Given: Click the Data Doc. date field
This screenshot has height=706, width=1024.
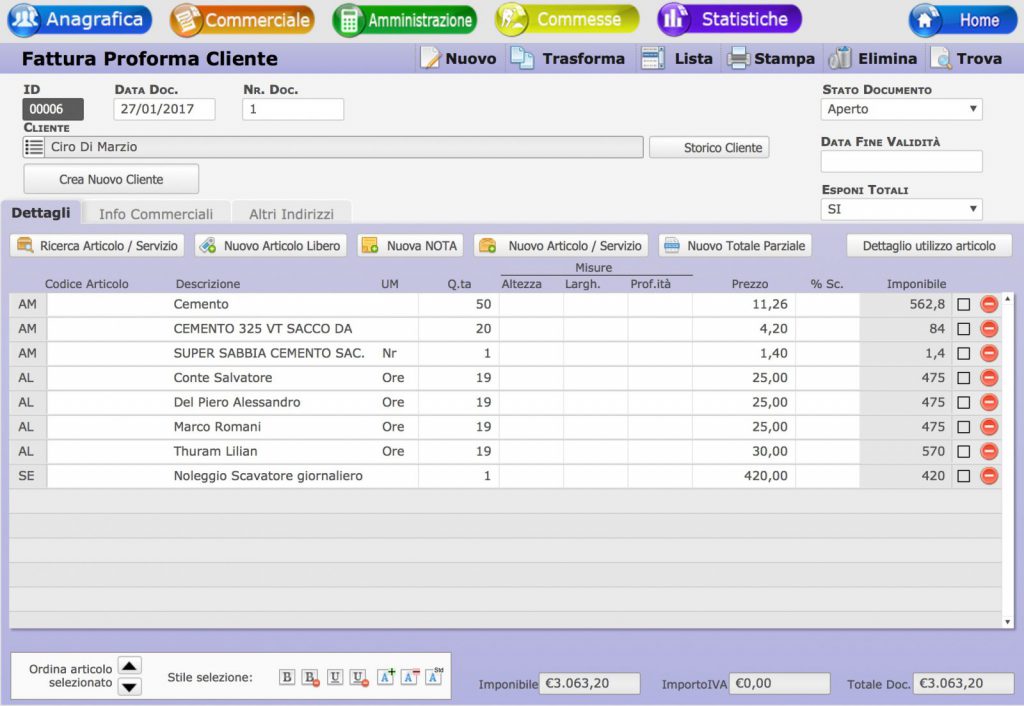Looking at the screenshot, I should coord(165,109).
